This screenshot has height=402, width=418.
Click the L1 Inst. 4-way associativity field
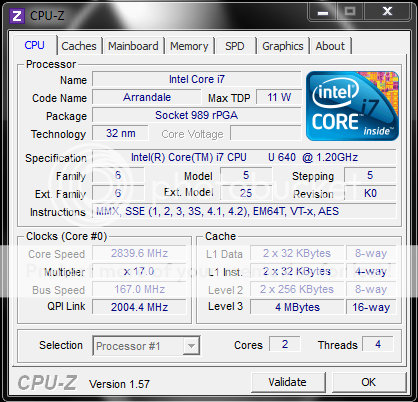(x=371, y=271)
